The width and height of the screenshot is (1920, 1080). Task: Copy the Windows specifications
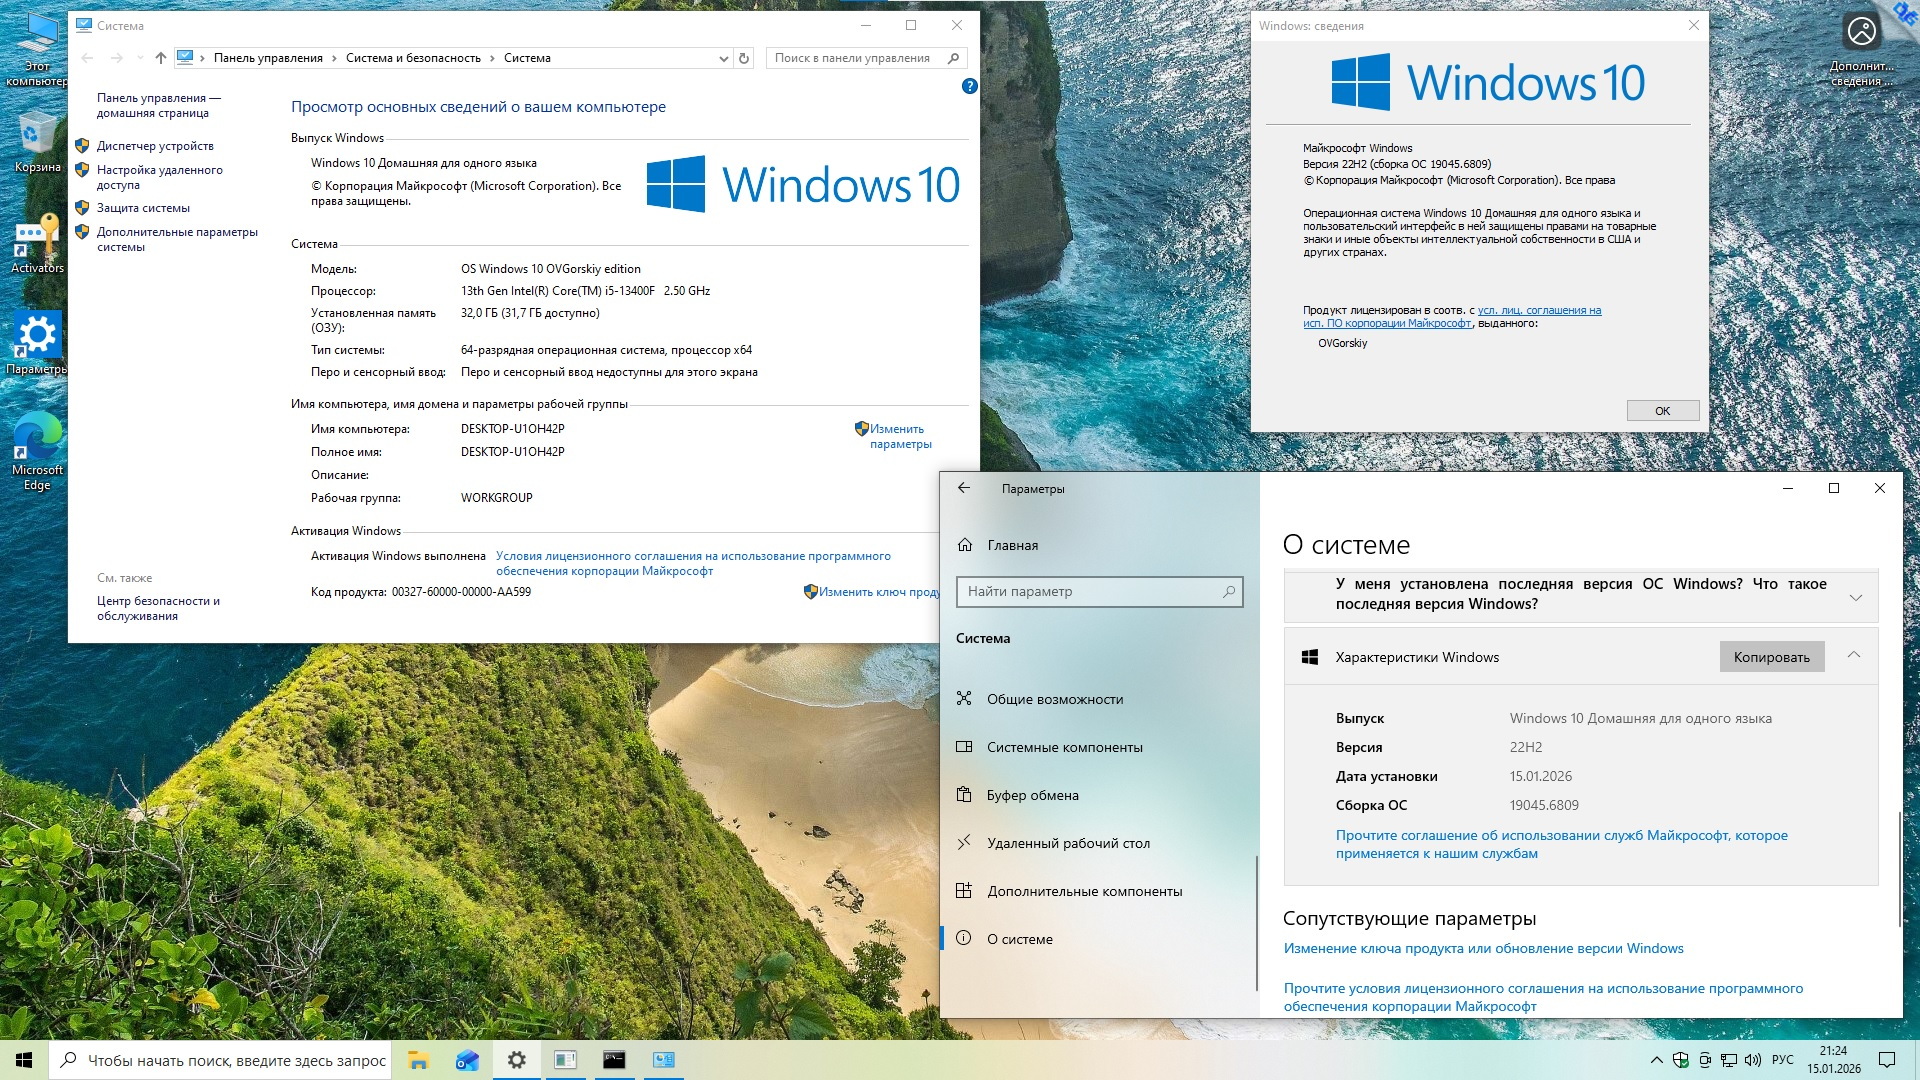click(x=1771, y=657)
